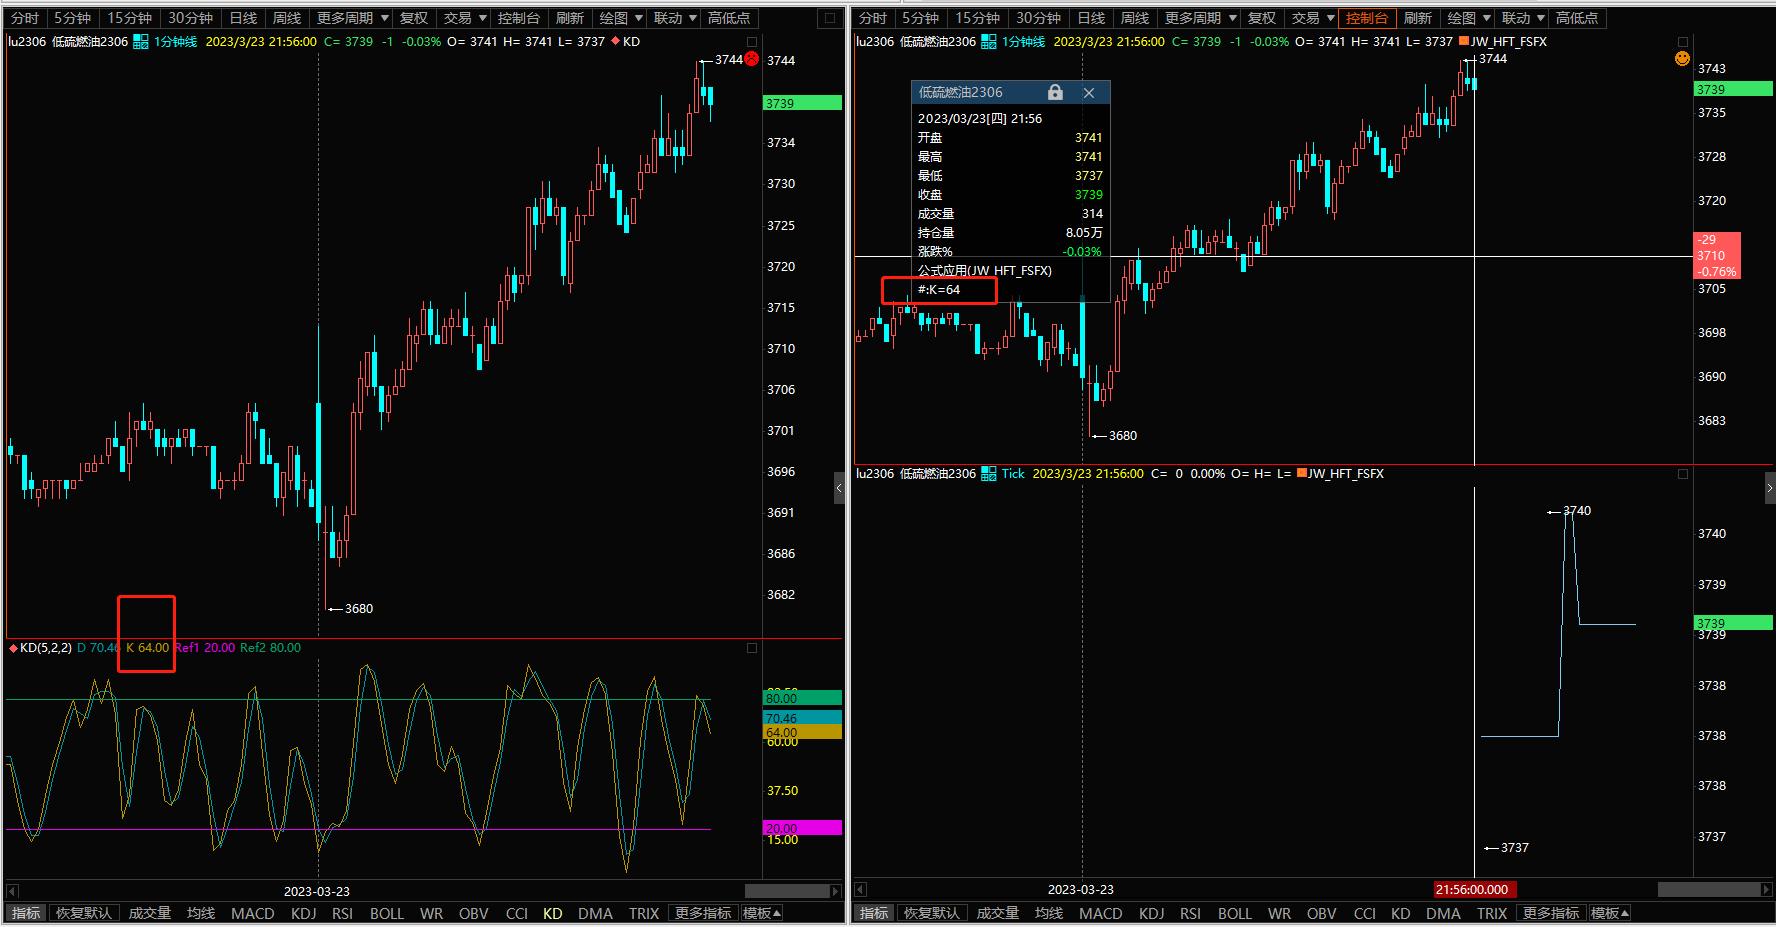Screen dimensions: 1776x927
Task: Toggle maximize box of Tick chart pane
Action: click(x=1683, y=474)
